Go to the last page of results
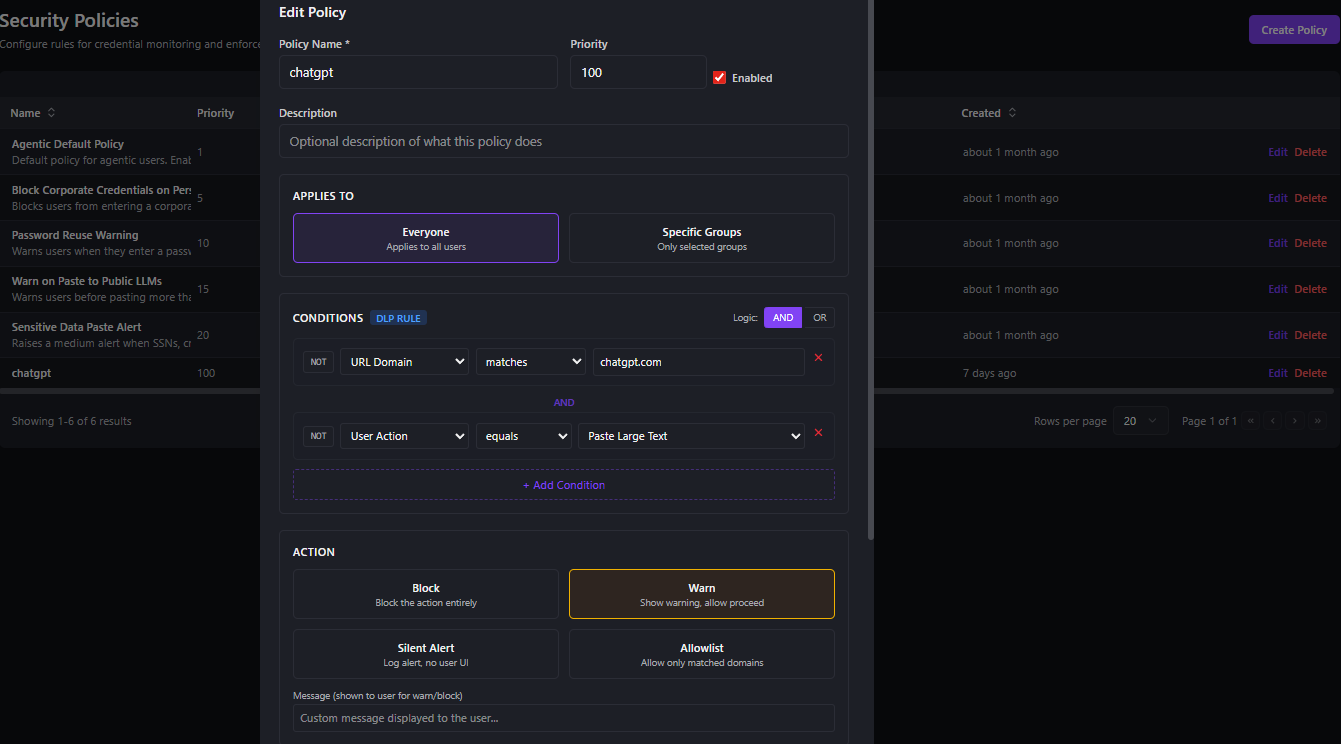 click(1318, 421)
